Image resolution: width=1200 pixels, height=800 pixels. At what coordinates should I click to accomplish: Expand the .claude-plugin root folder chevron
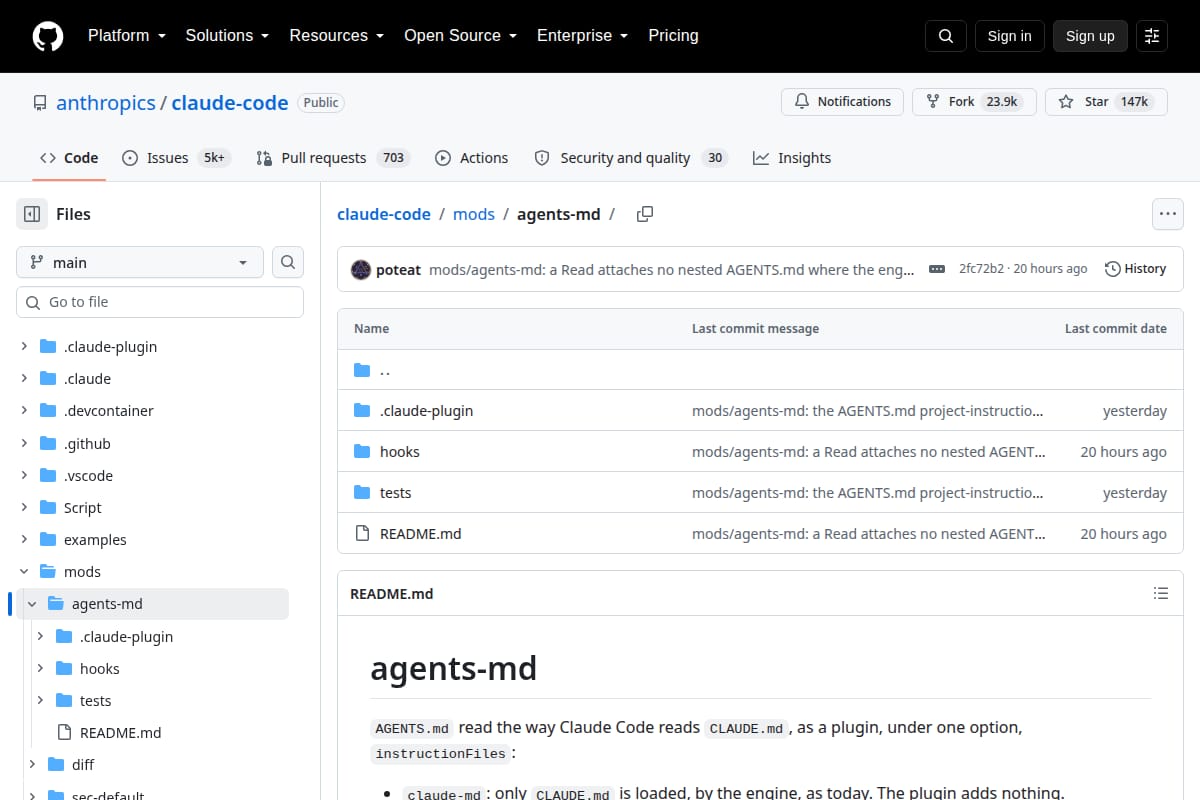click(24, 347)
